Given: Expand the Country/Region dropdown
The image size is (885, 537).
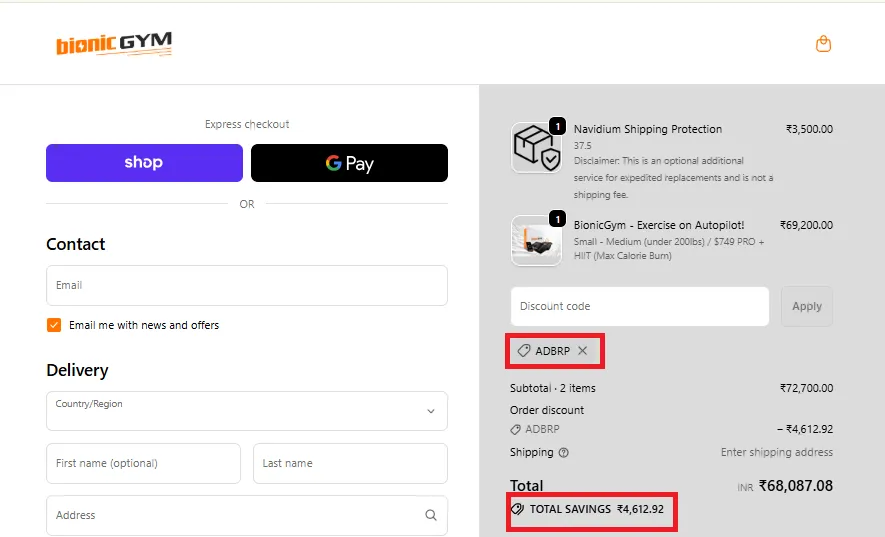Looking at the screenshot, I should 246,411.
